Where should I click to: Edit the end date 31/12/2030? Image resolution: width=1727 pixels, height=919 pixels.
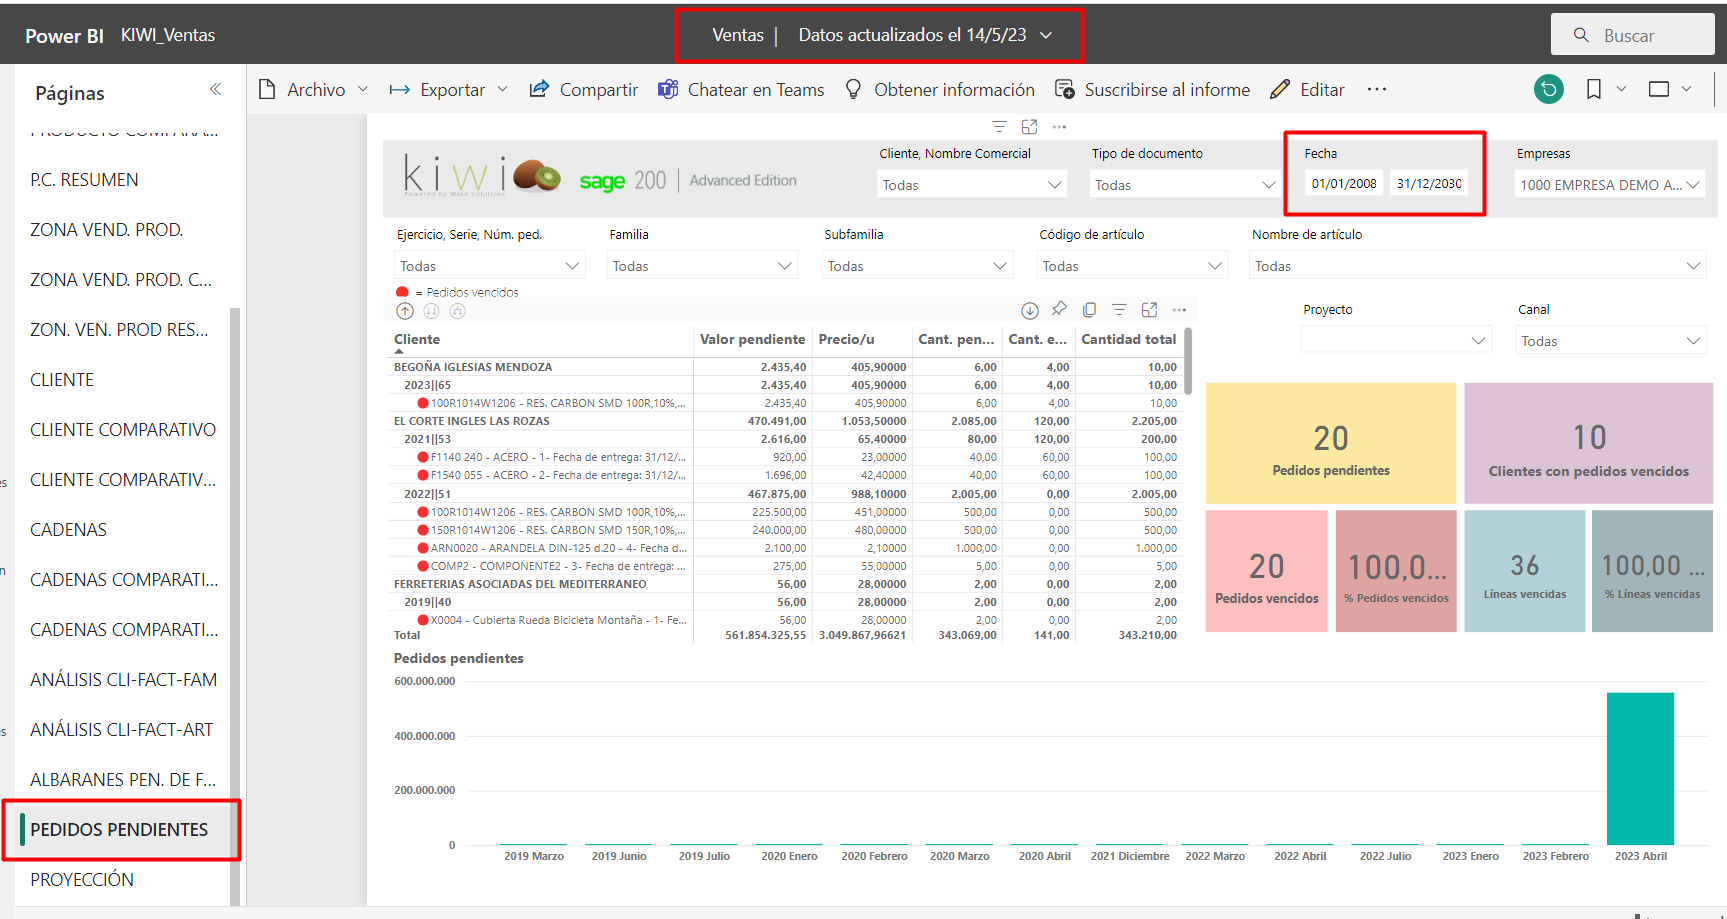(1429, 184)
